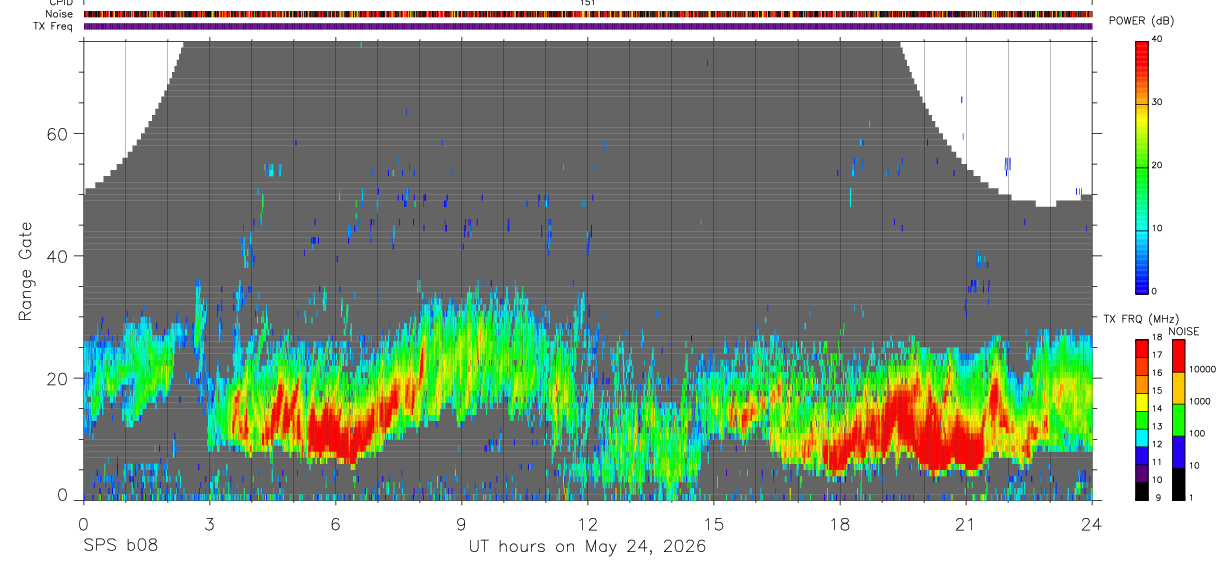Click the TX FRQ (MHz) color bar
This screenshot has height=567, width=1228.
point(1142,420)
